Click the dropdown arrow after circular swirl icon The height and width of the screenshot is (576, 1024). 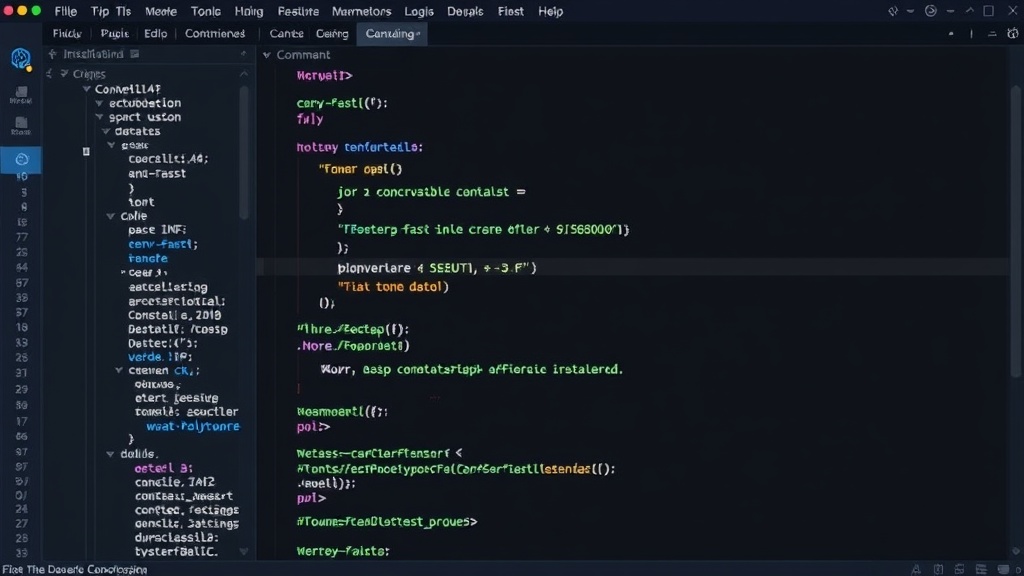[x=950, y=11]
